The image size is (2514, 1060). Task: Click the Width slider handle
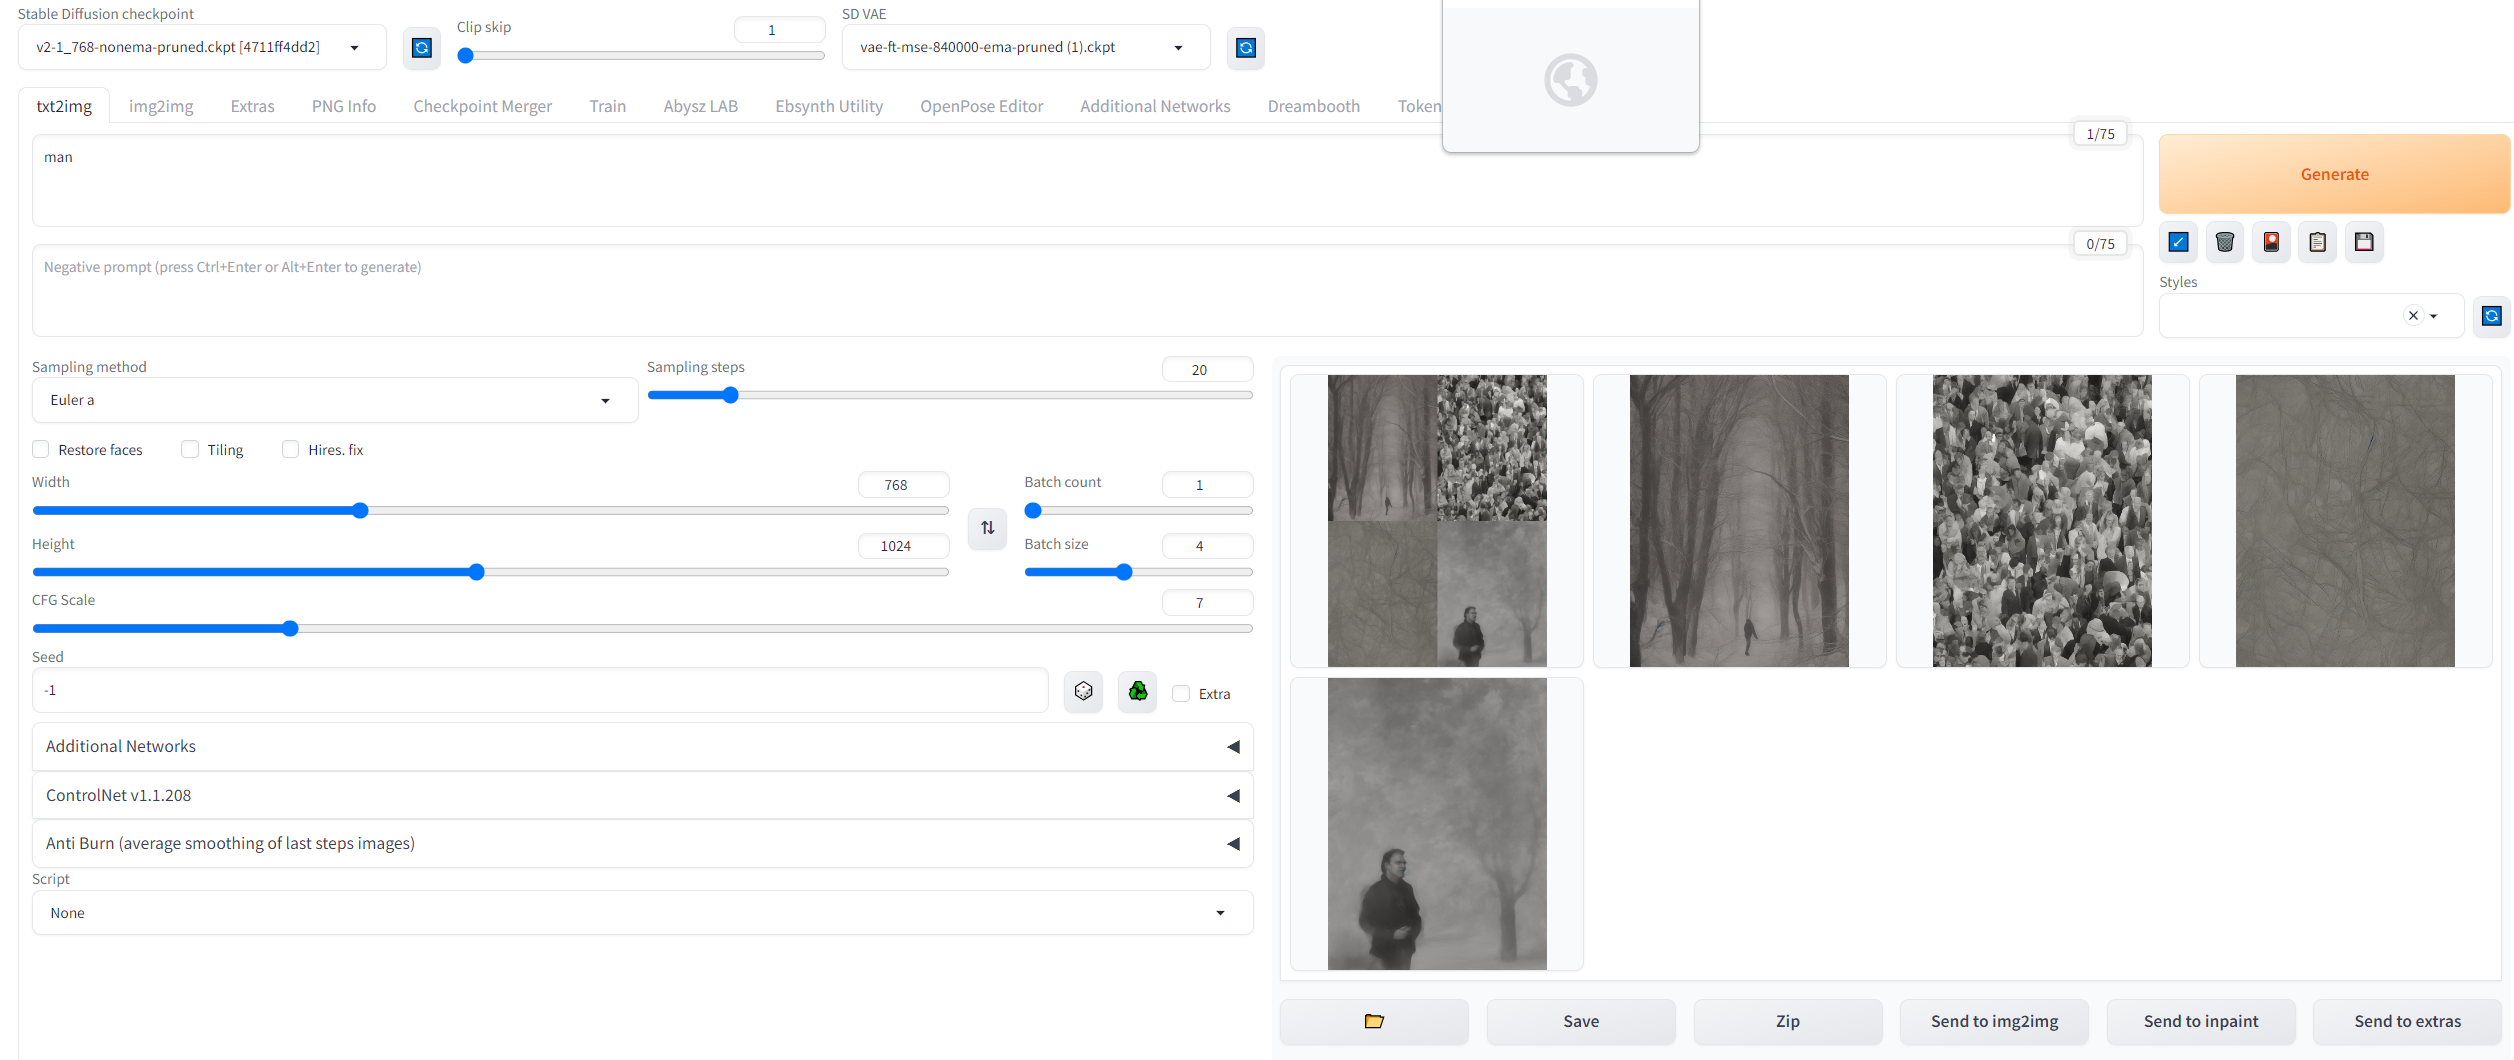point(361,511)
